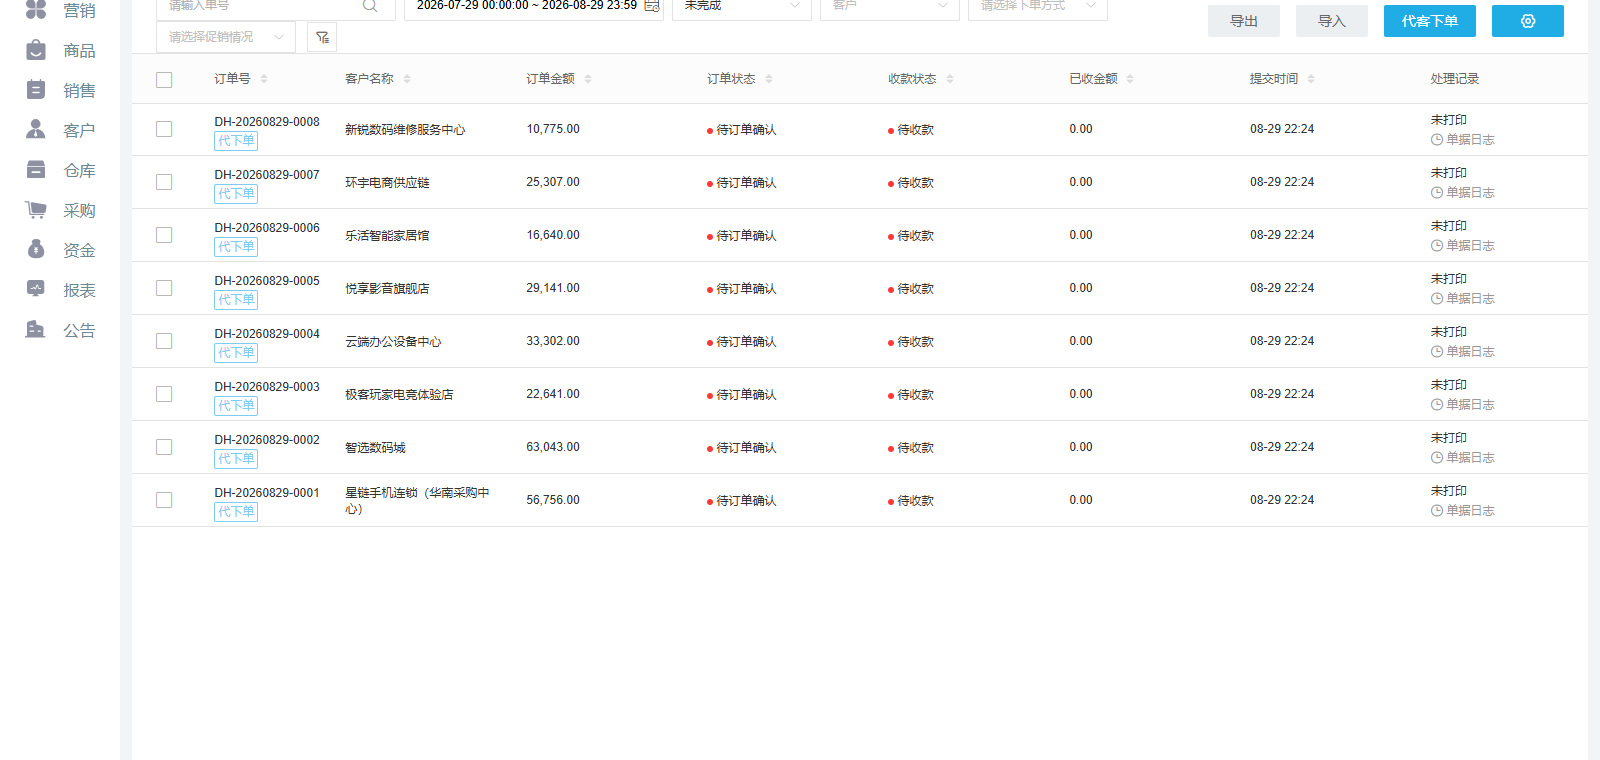Sort by 已收金额 column arrows
This screenshot has width=1600, height=760.
click(1130, 79)
